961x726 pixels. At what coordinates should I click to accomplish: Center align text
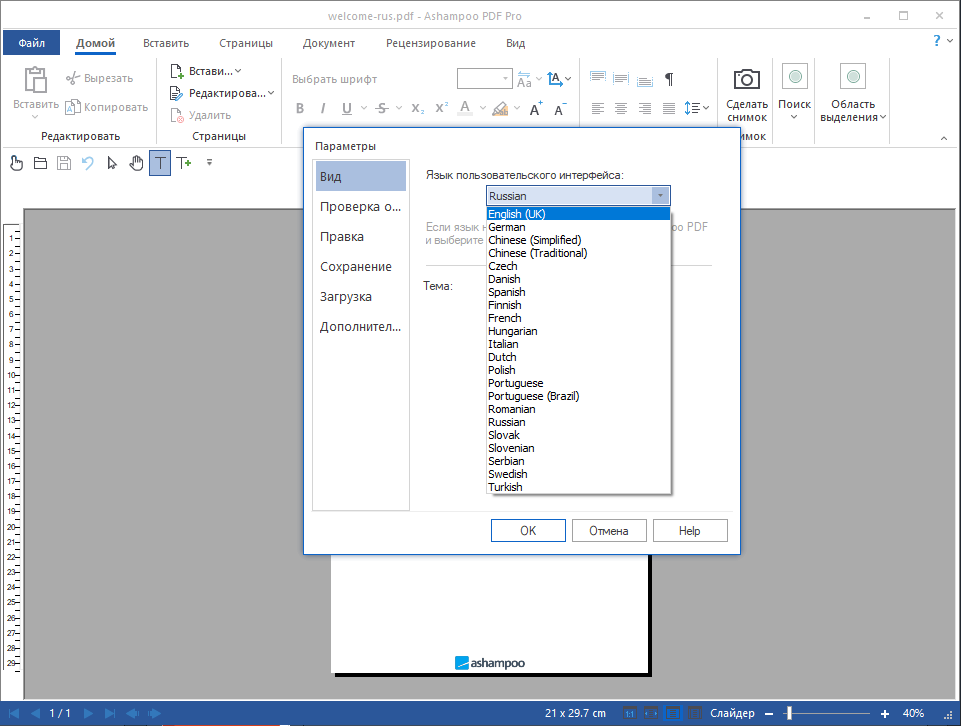tap(621, 108)
